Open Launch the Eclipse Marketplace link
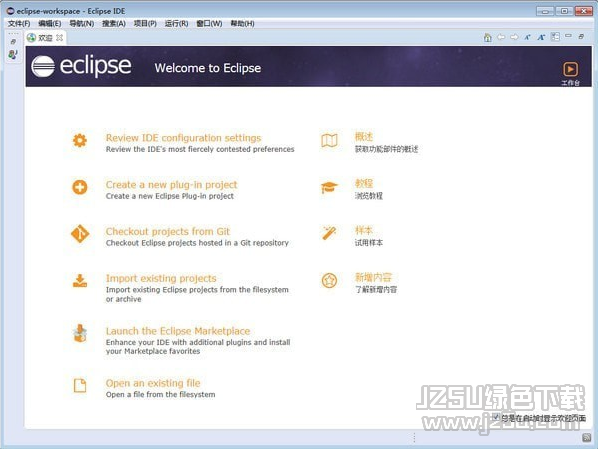598x449 pixels. pyautogui.click(x=178, y=331)
